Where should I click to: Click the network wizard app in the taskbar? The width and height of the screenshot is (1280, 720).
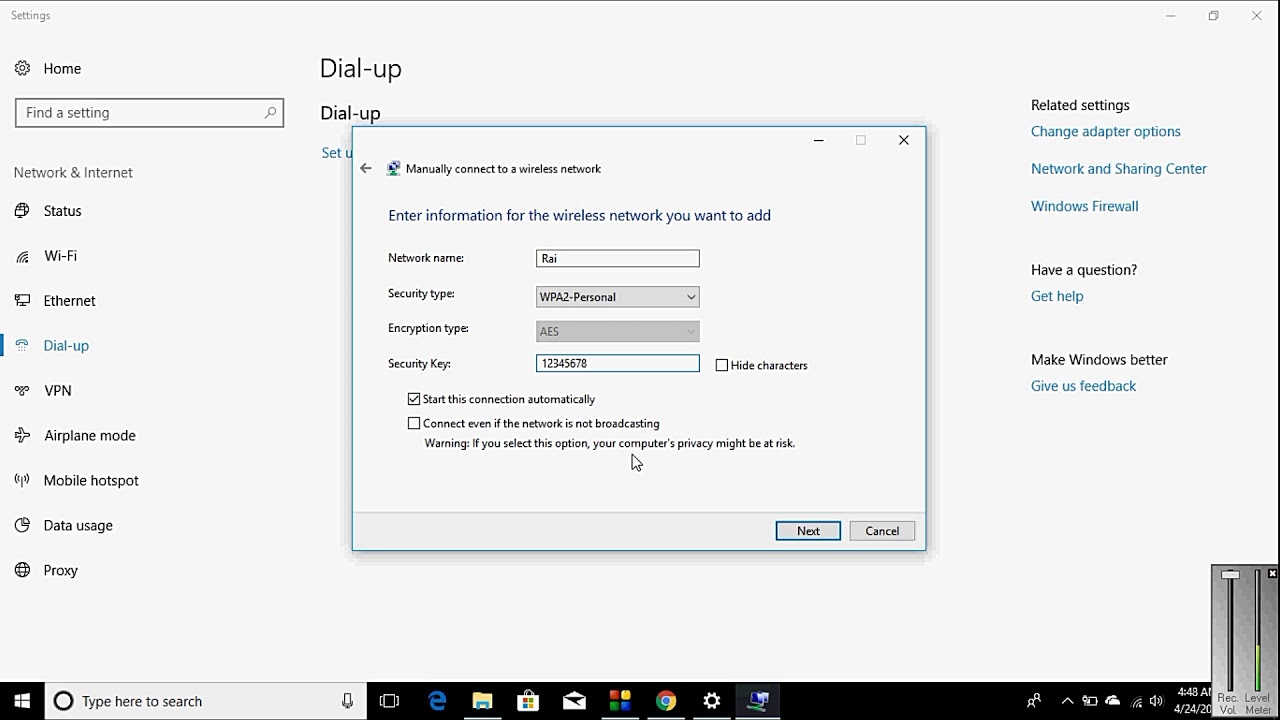pyautogui.click(x=758, y=701)
